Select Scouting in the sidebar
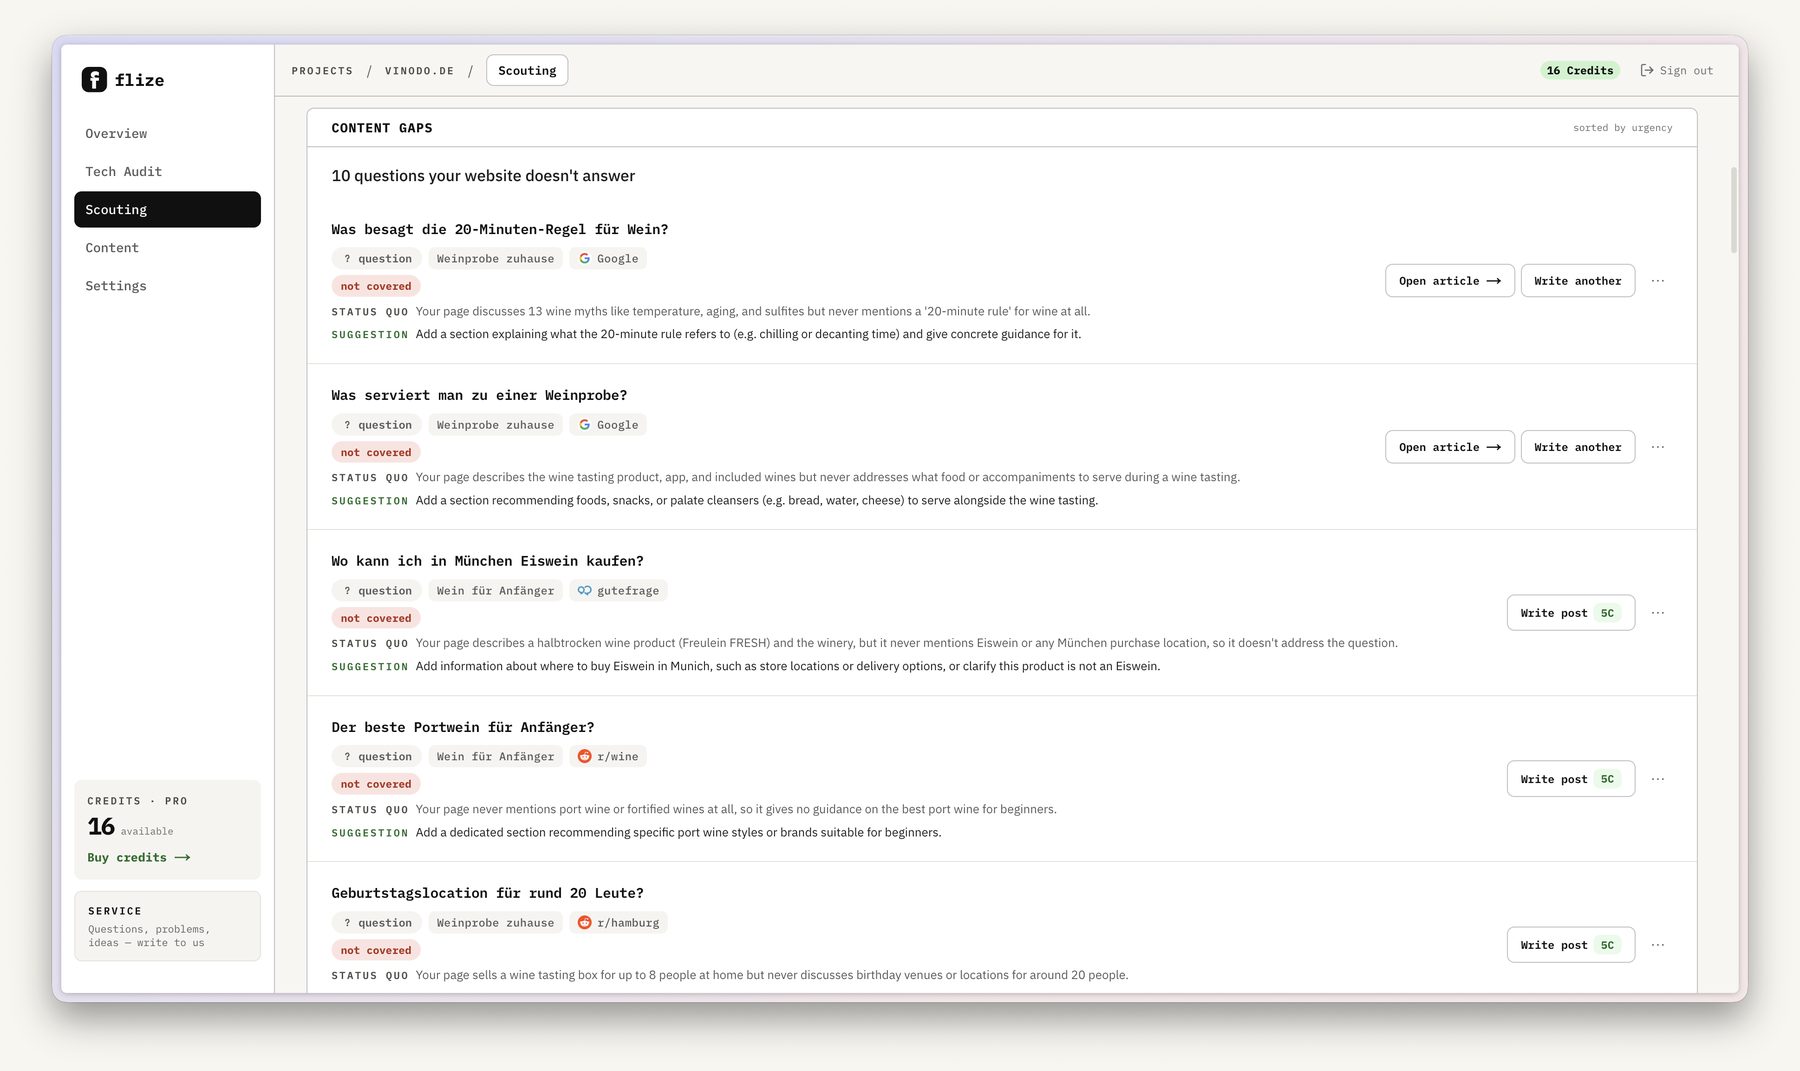 (167, 209)
